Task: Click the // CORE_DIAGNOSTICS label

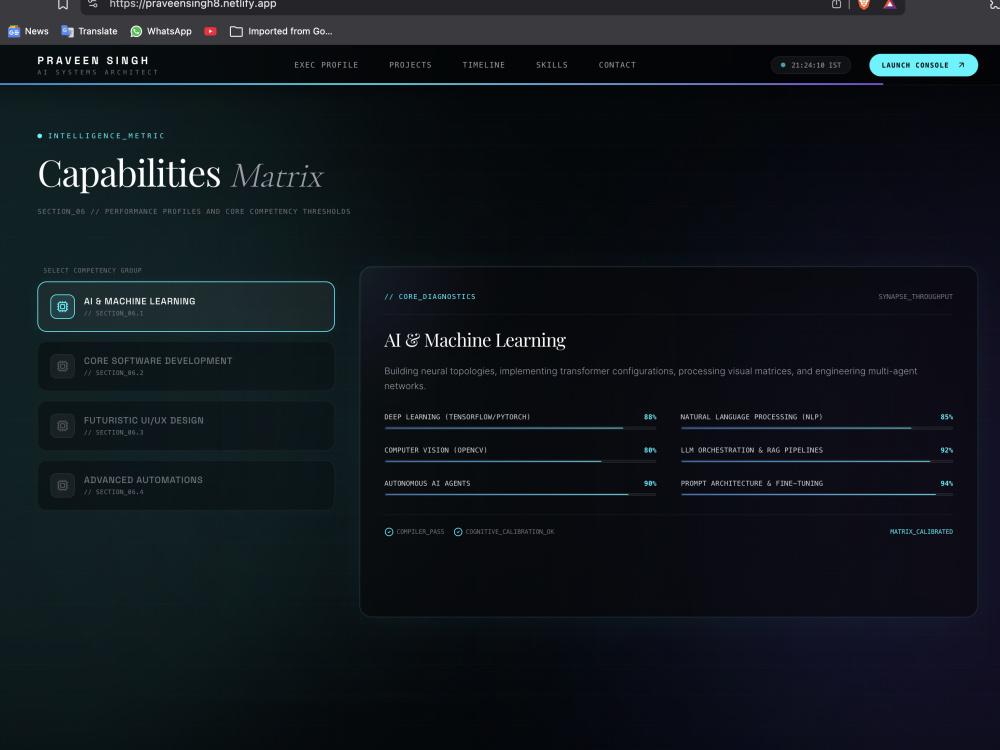Action: coord(430,297)
